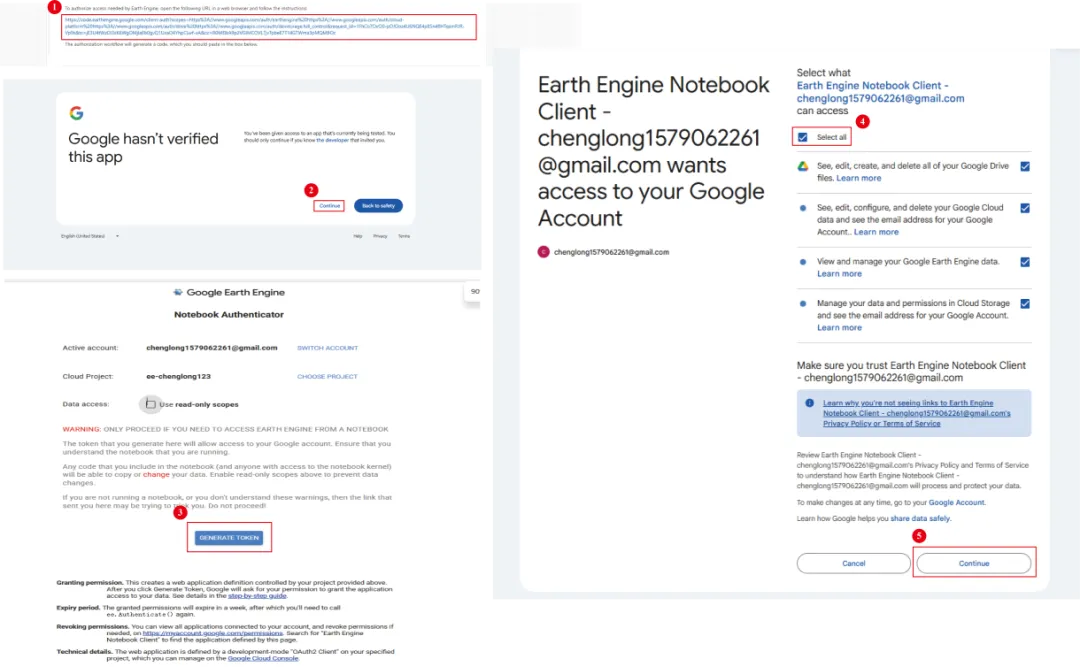The image size is (1080, 667).
Task: Click SWITCH ACCOUNT next to active account
Action: point(327,348)
